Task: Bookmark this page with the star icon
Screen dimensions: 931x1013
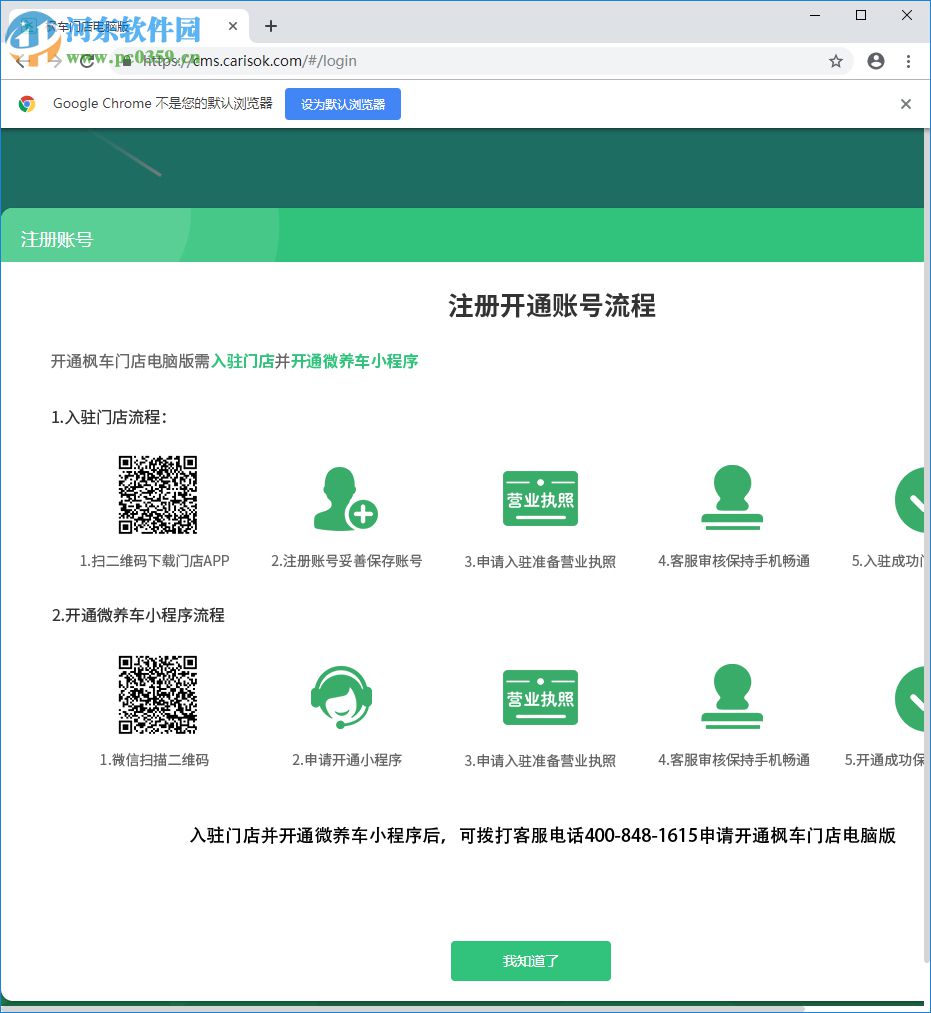Action: point(835,61)
